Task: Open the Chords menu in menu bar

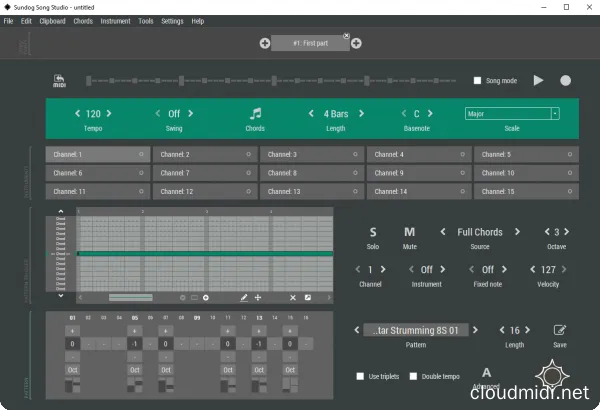Action: (x=83, y=21)
